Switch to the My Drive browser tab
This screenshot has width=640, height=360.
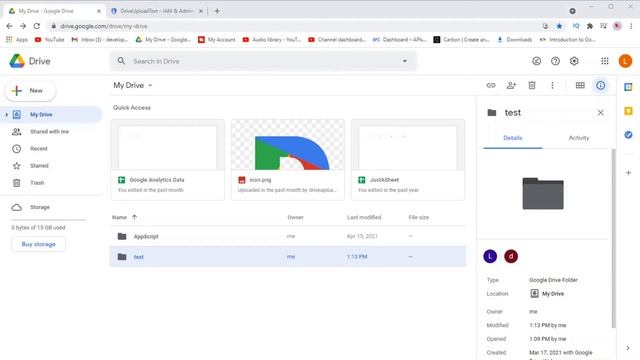click(x=53, y=11)
